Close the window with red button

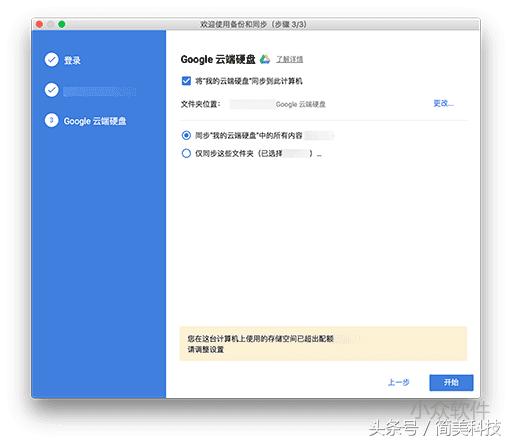click(39, 24)
